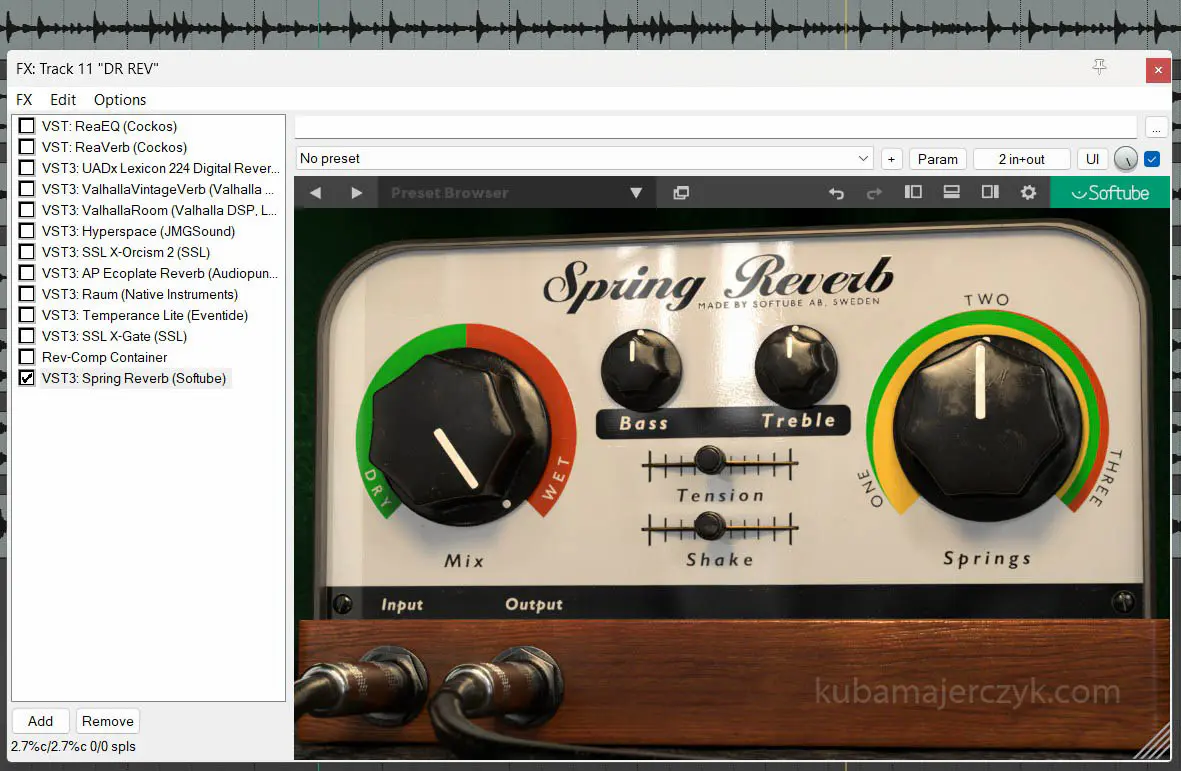Expand the Preset Browser dropdown triangle

(x=636, y=193)
